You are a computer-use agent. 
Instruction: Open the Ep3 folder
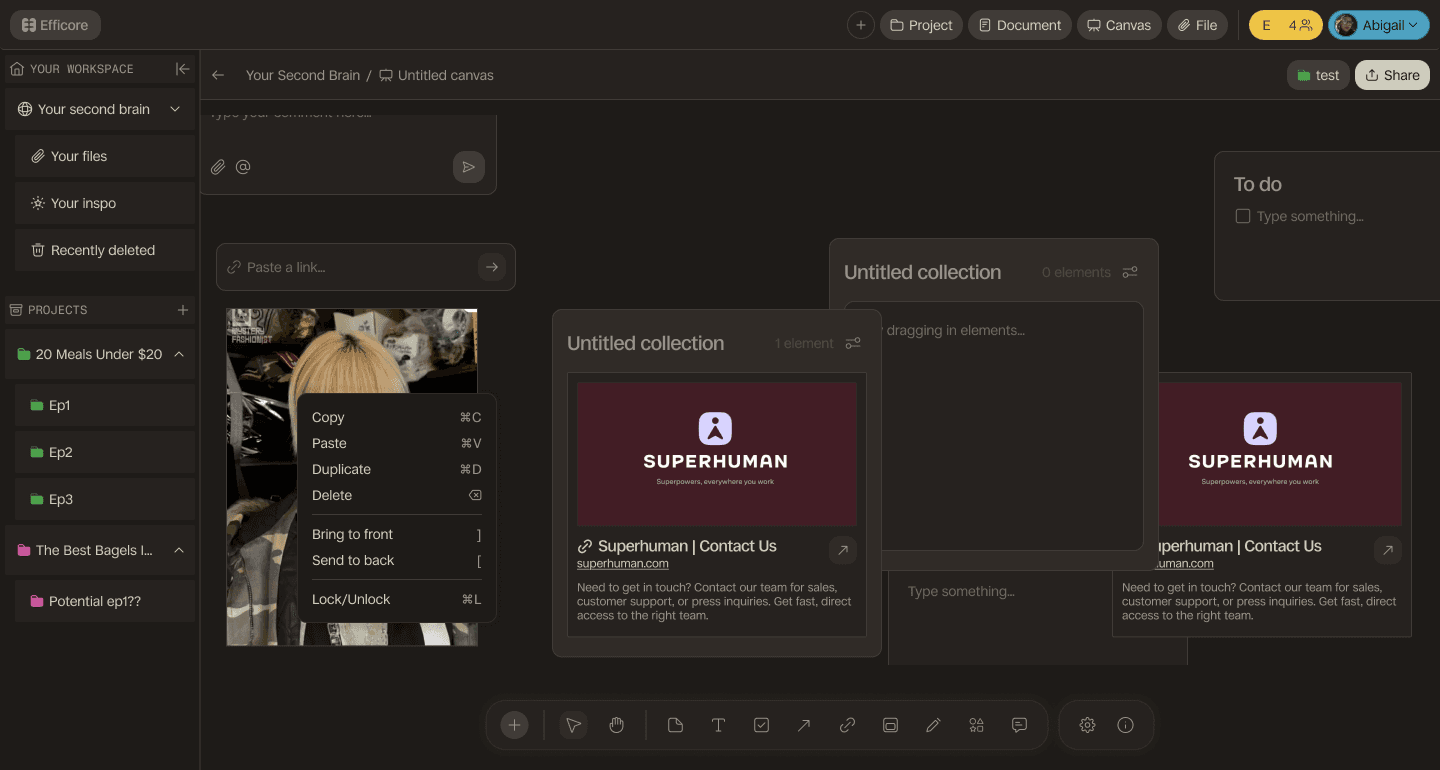click(105, 499)
